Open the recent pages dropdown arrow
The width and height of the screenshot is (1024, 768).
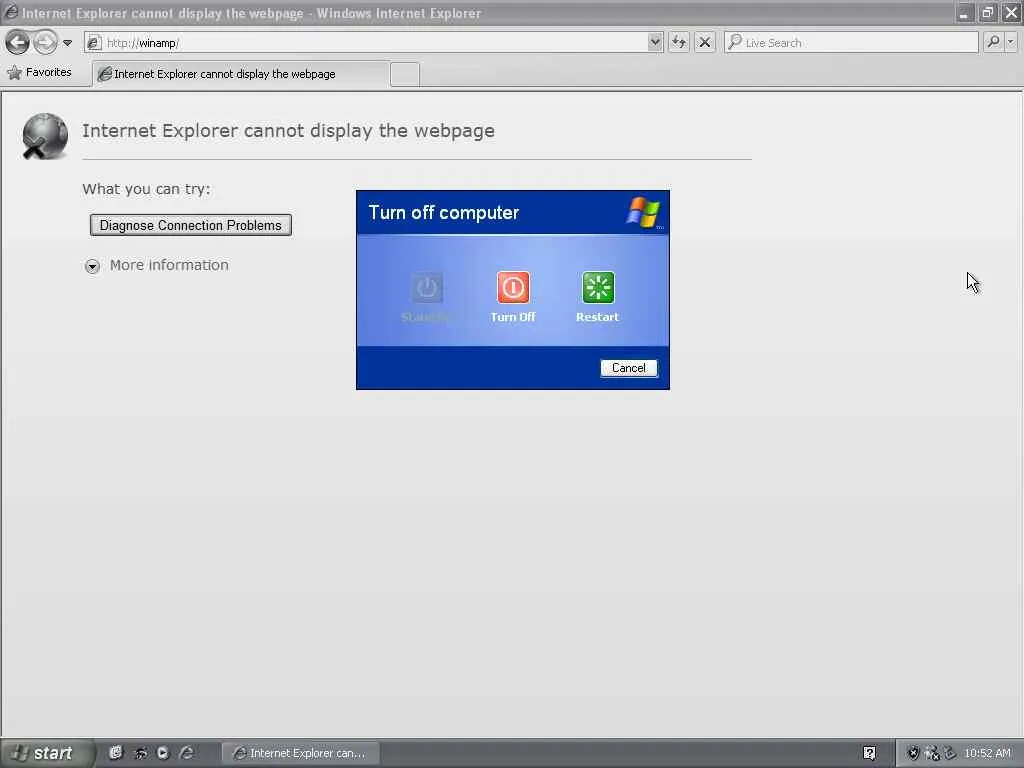coord(67,43)
